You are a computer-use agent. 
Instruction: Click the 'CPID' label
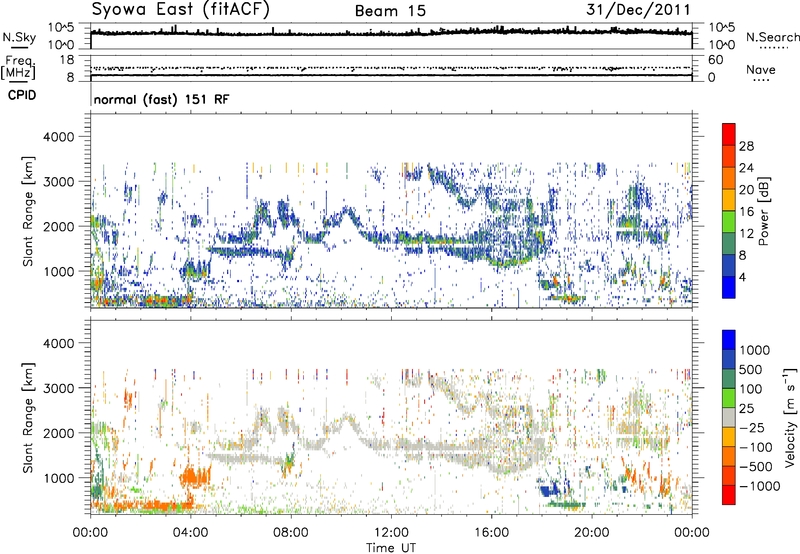point(22,95)
